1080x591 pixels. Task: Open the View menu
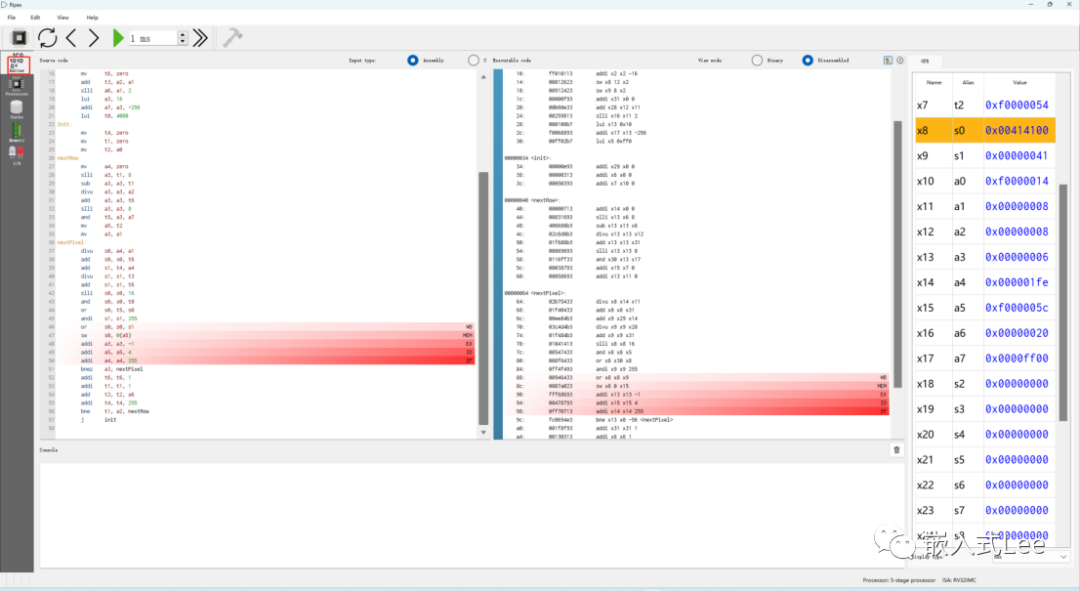(63, 17)
